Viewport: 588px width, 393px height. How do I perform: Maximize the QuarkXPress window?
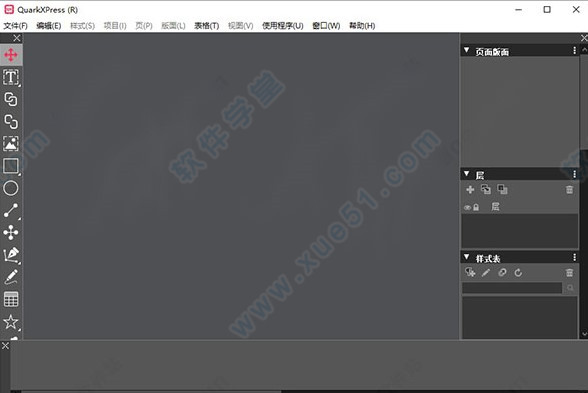547,9
